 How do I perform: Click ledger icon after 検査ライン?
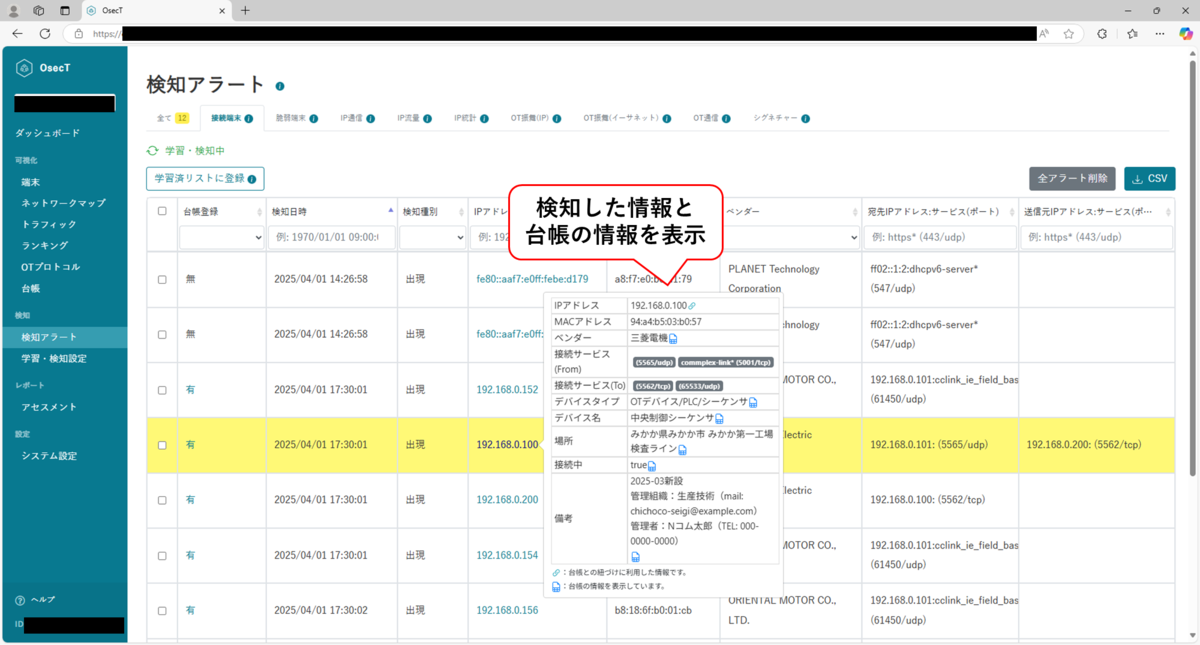[x=683, y=451]
